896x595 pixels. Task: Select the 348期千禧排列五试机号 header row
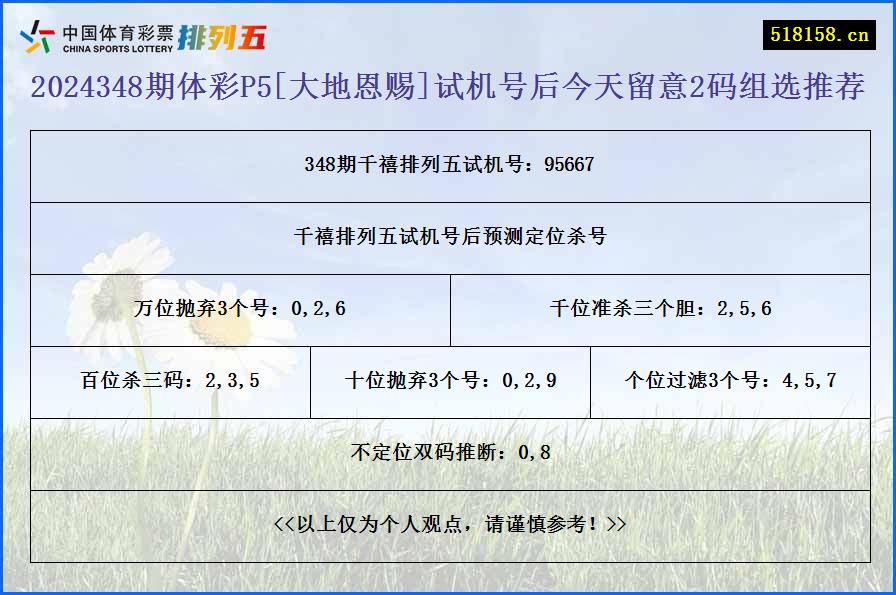click(x=448, y=167)
